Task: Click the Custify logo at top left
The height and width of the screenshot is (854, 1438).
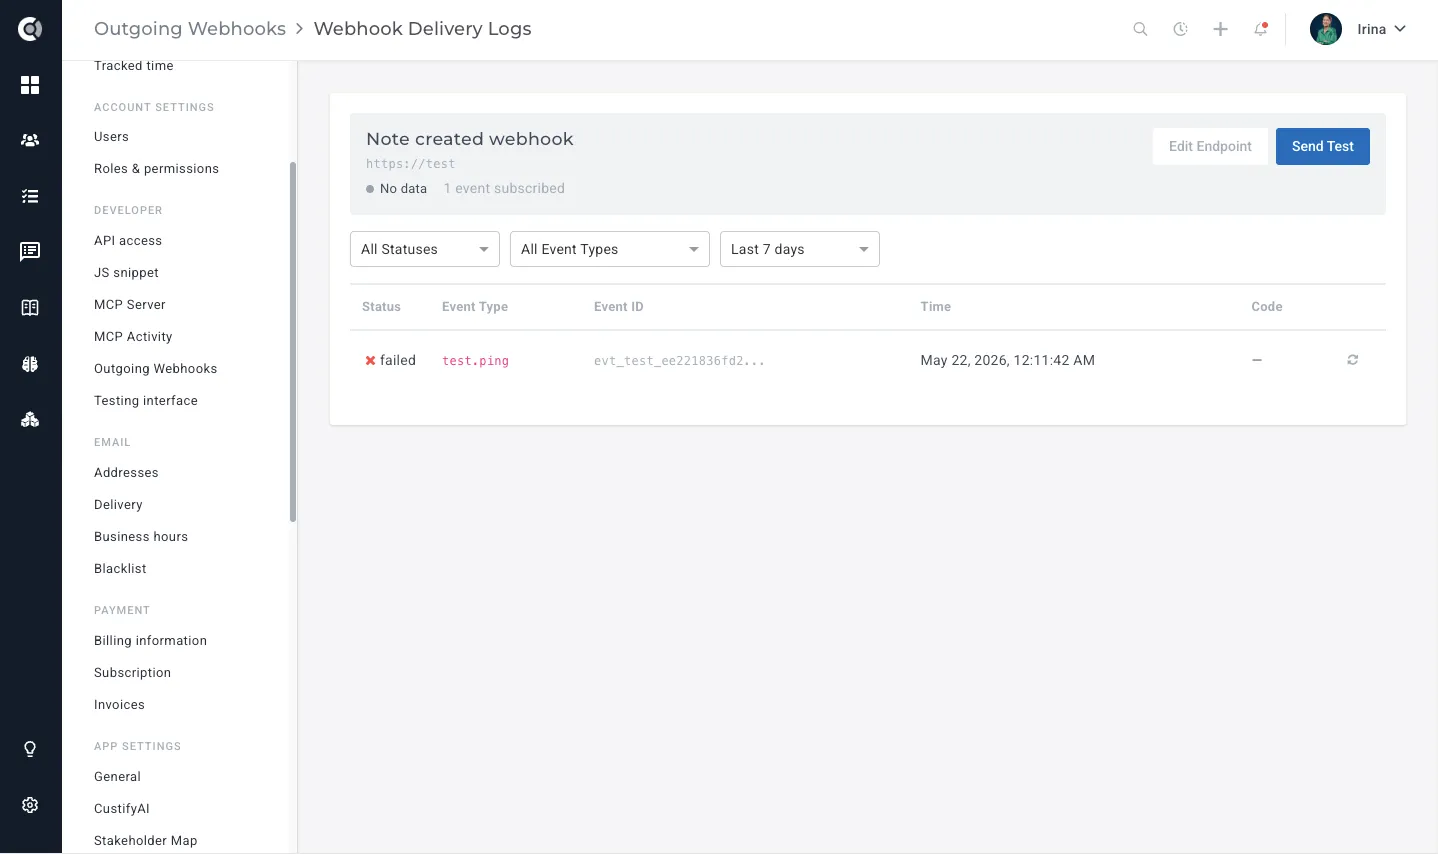Action: pos(30,29)
